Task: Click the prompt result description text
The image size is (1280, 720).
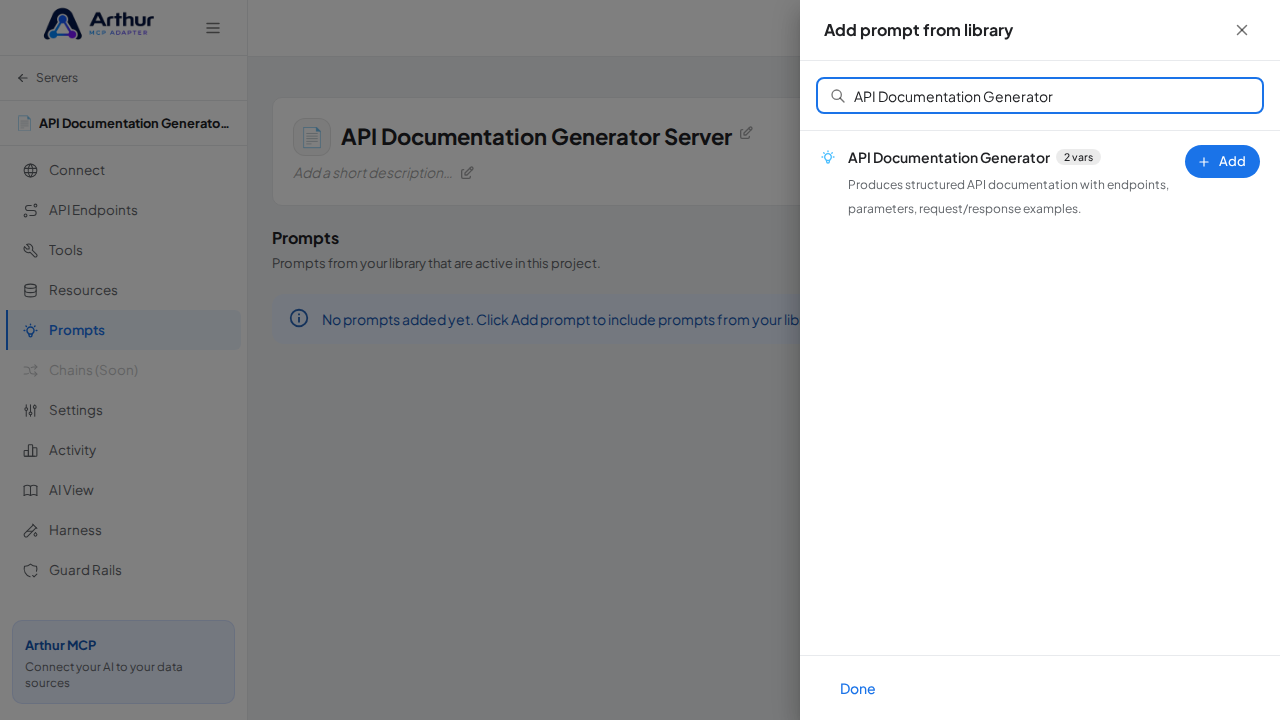Action: point(1008,197)
